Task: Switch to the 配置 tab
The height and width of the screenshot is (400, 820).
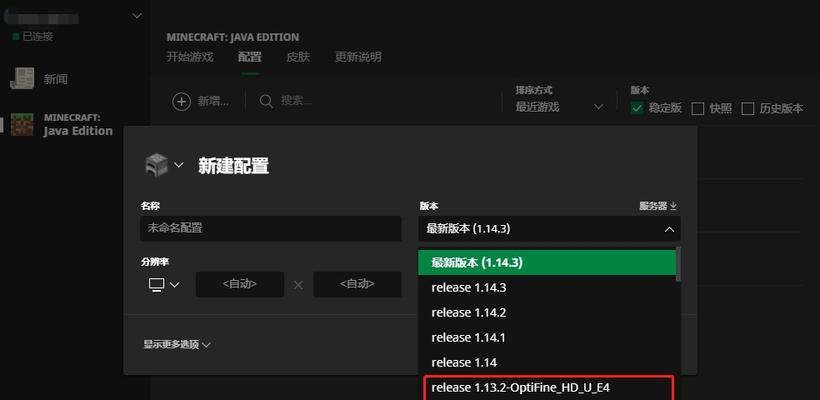Action: click(250, 56)
